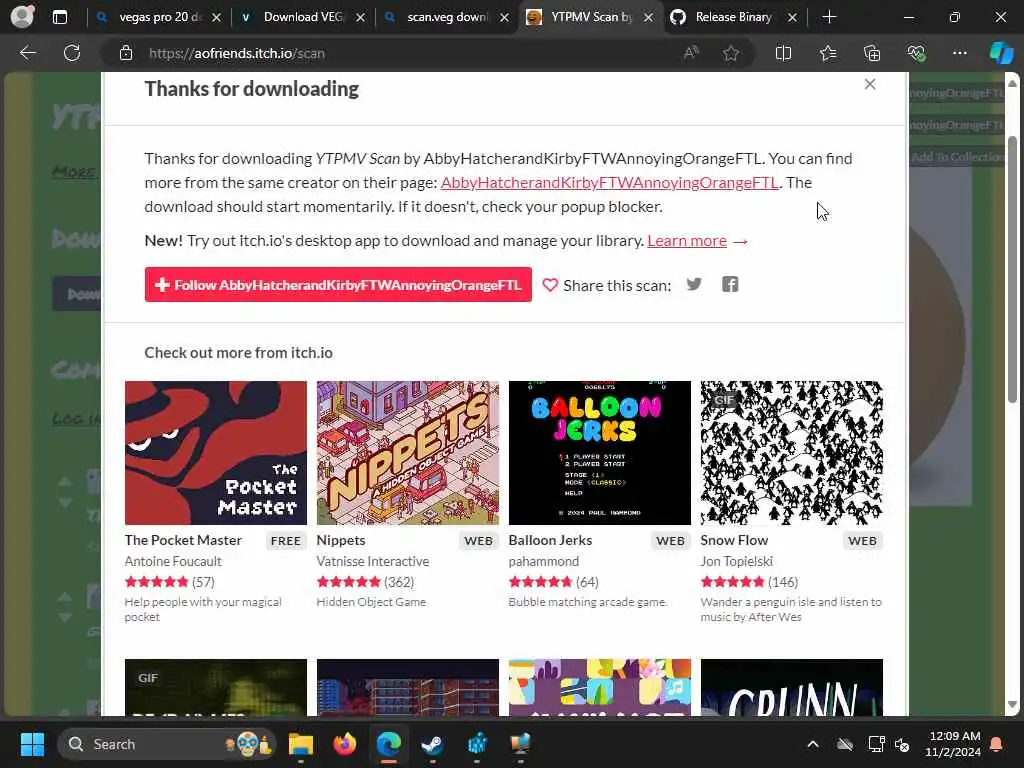Close the YTPMV Scan tab
1024x768 pixels.
[x=648, y=18]
